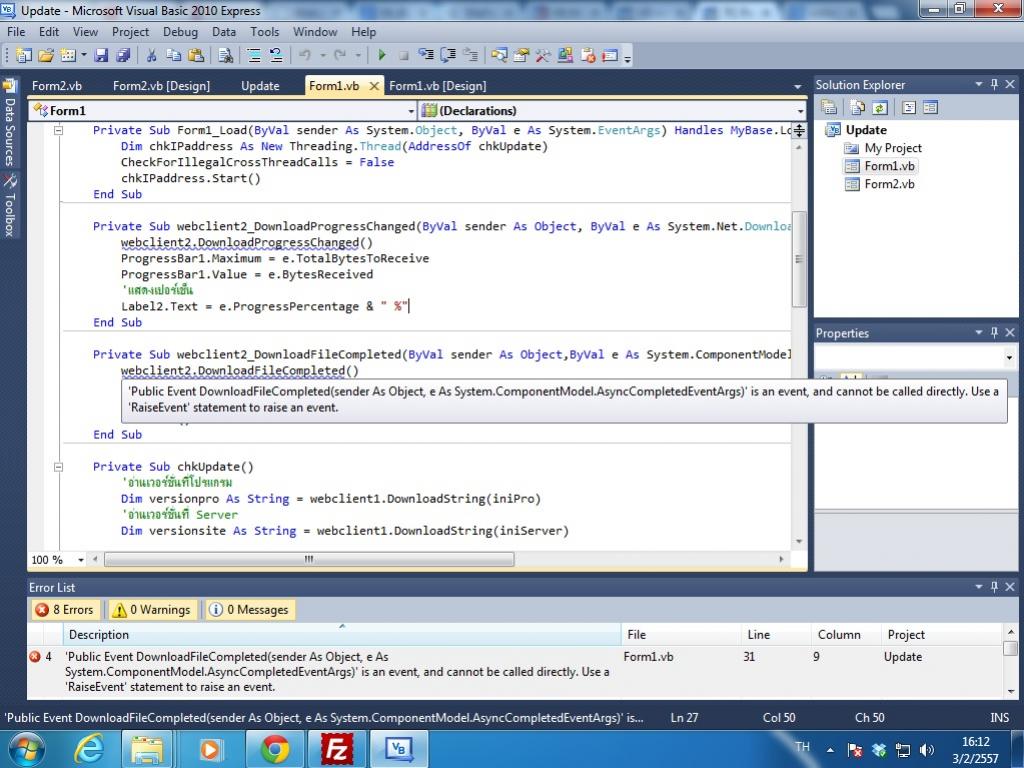Open Solution Explorer from the toolbar icon
The height and width of the screenshot is (768, 1024).
pos(500,56)
